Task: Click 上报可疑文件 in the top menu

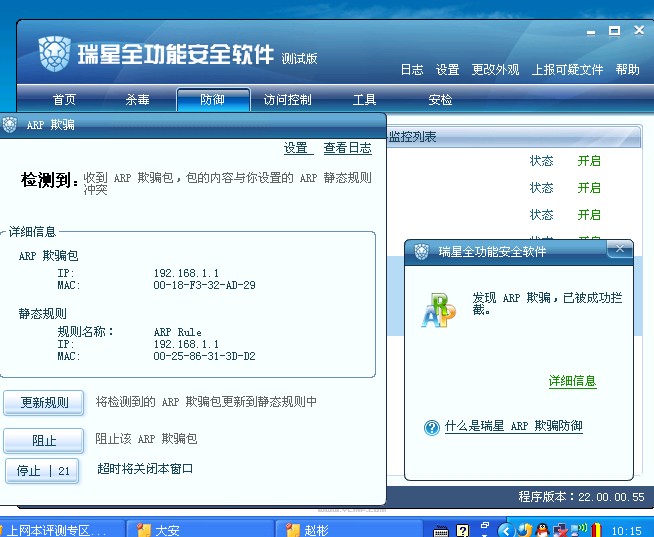Action: (567, 70)
